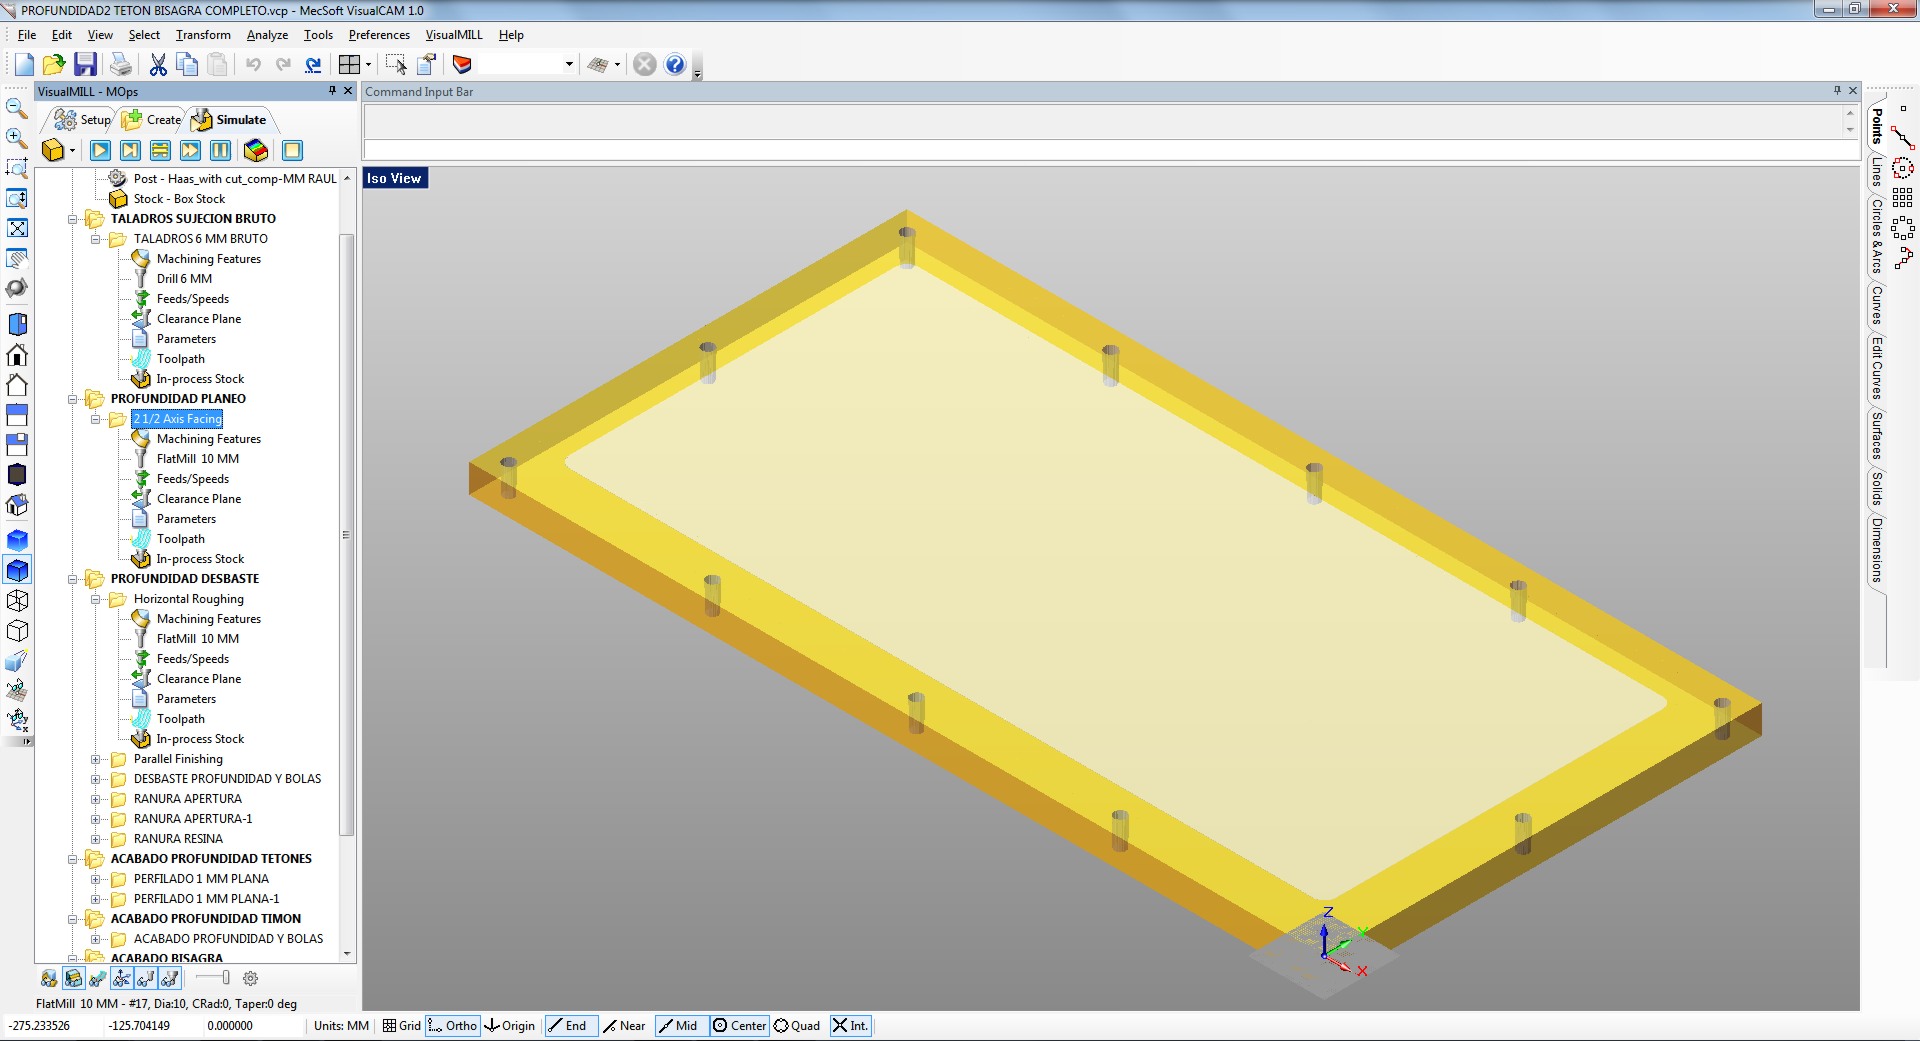Select the RANURA RESINA operation
This screenshot has height=1041, width=1920.
(x=178, y=839)
